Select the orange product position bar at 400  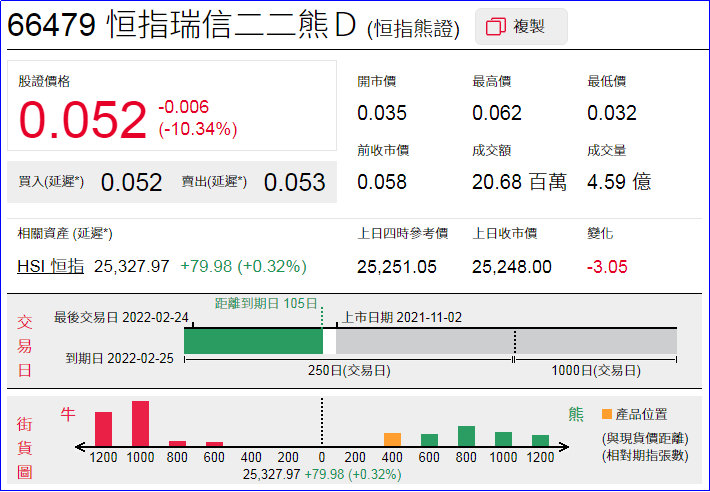[x=392, y=439]
